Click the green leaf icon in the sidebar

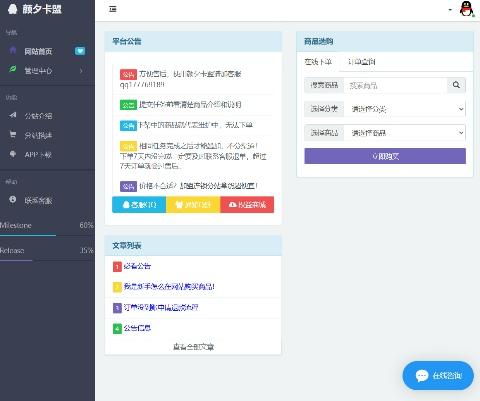(x=13, y=69)
